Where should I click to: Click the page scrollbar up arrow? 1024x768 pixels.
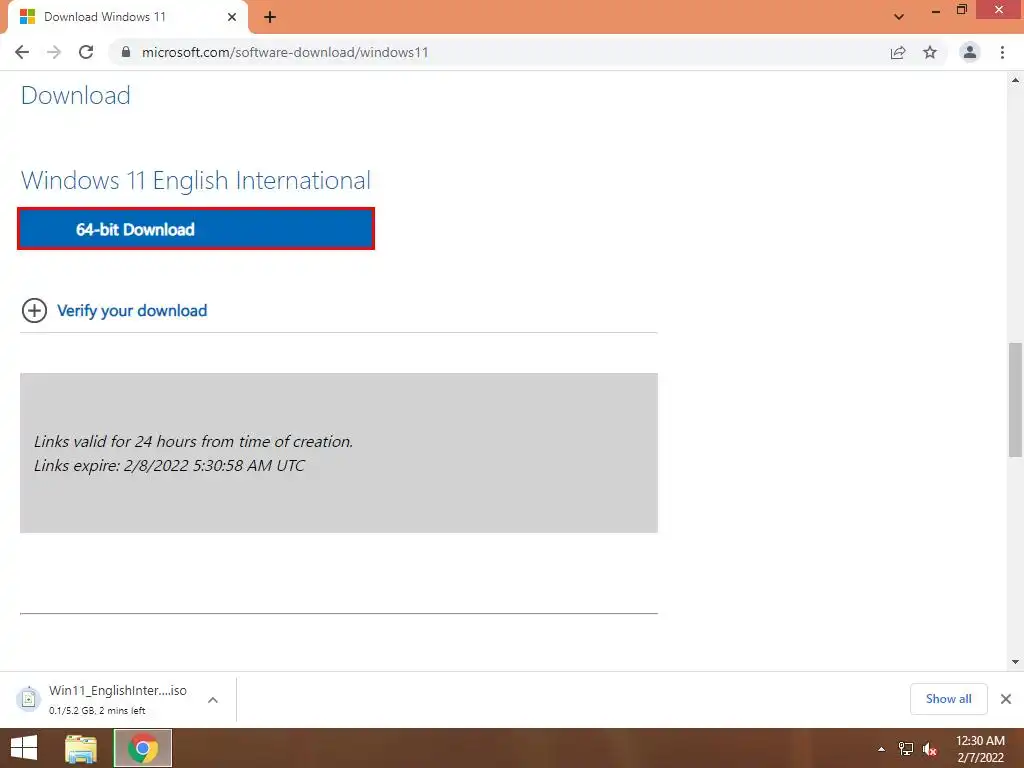(x=1015, y=80)
